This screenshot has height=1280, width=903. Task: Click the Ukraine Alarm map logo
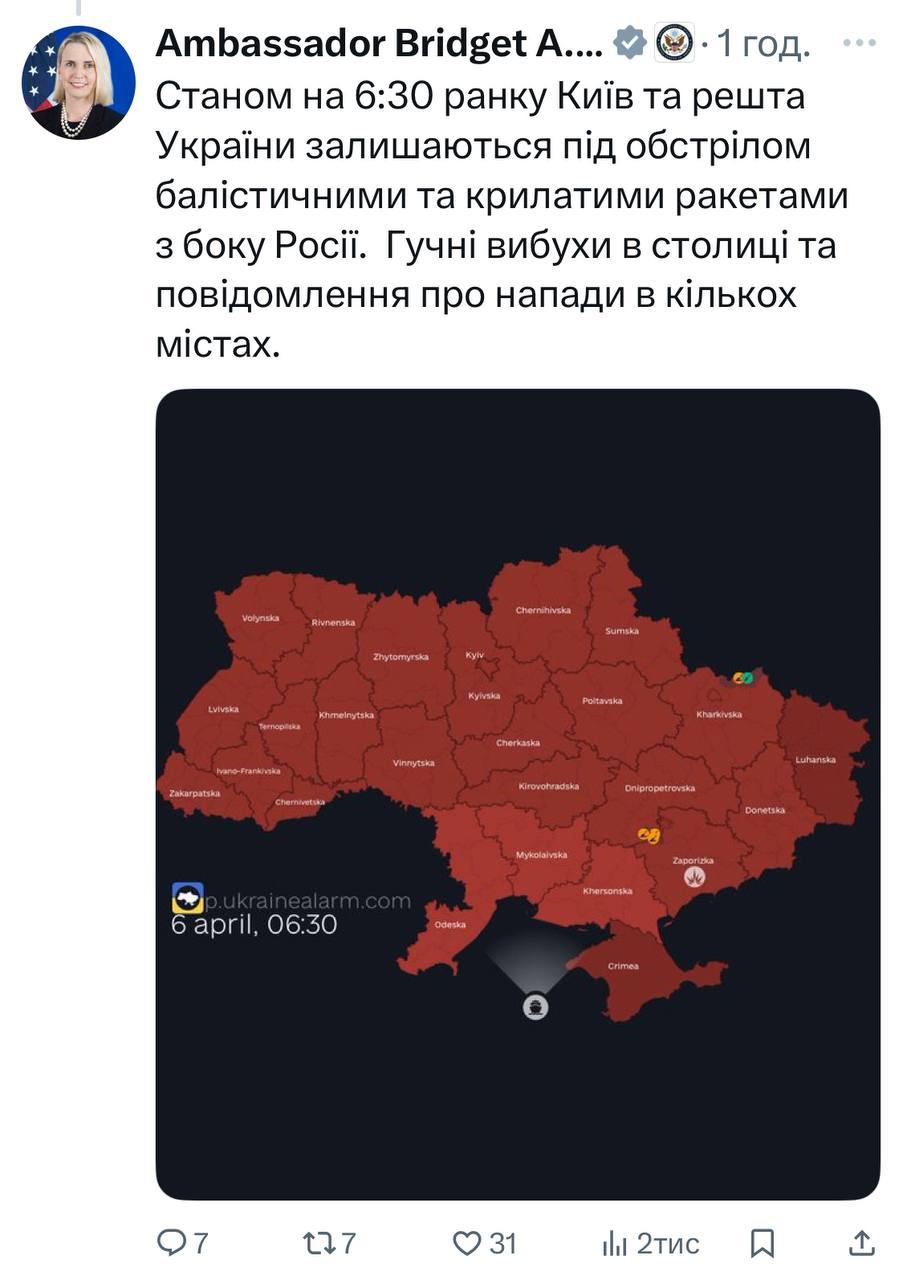[186, 897]
